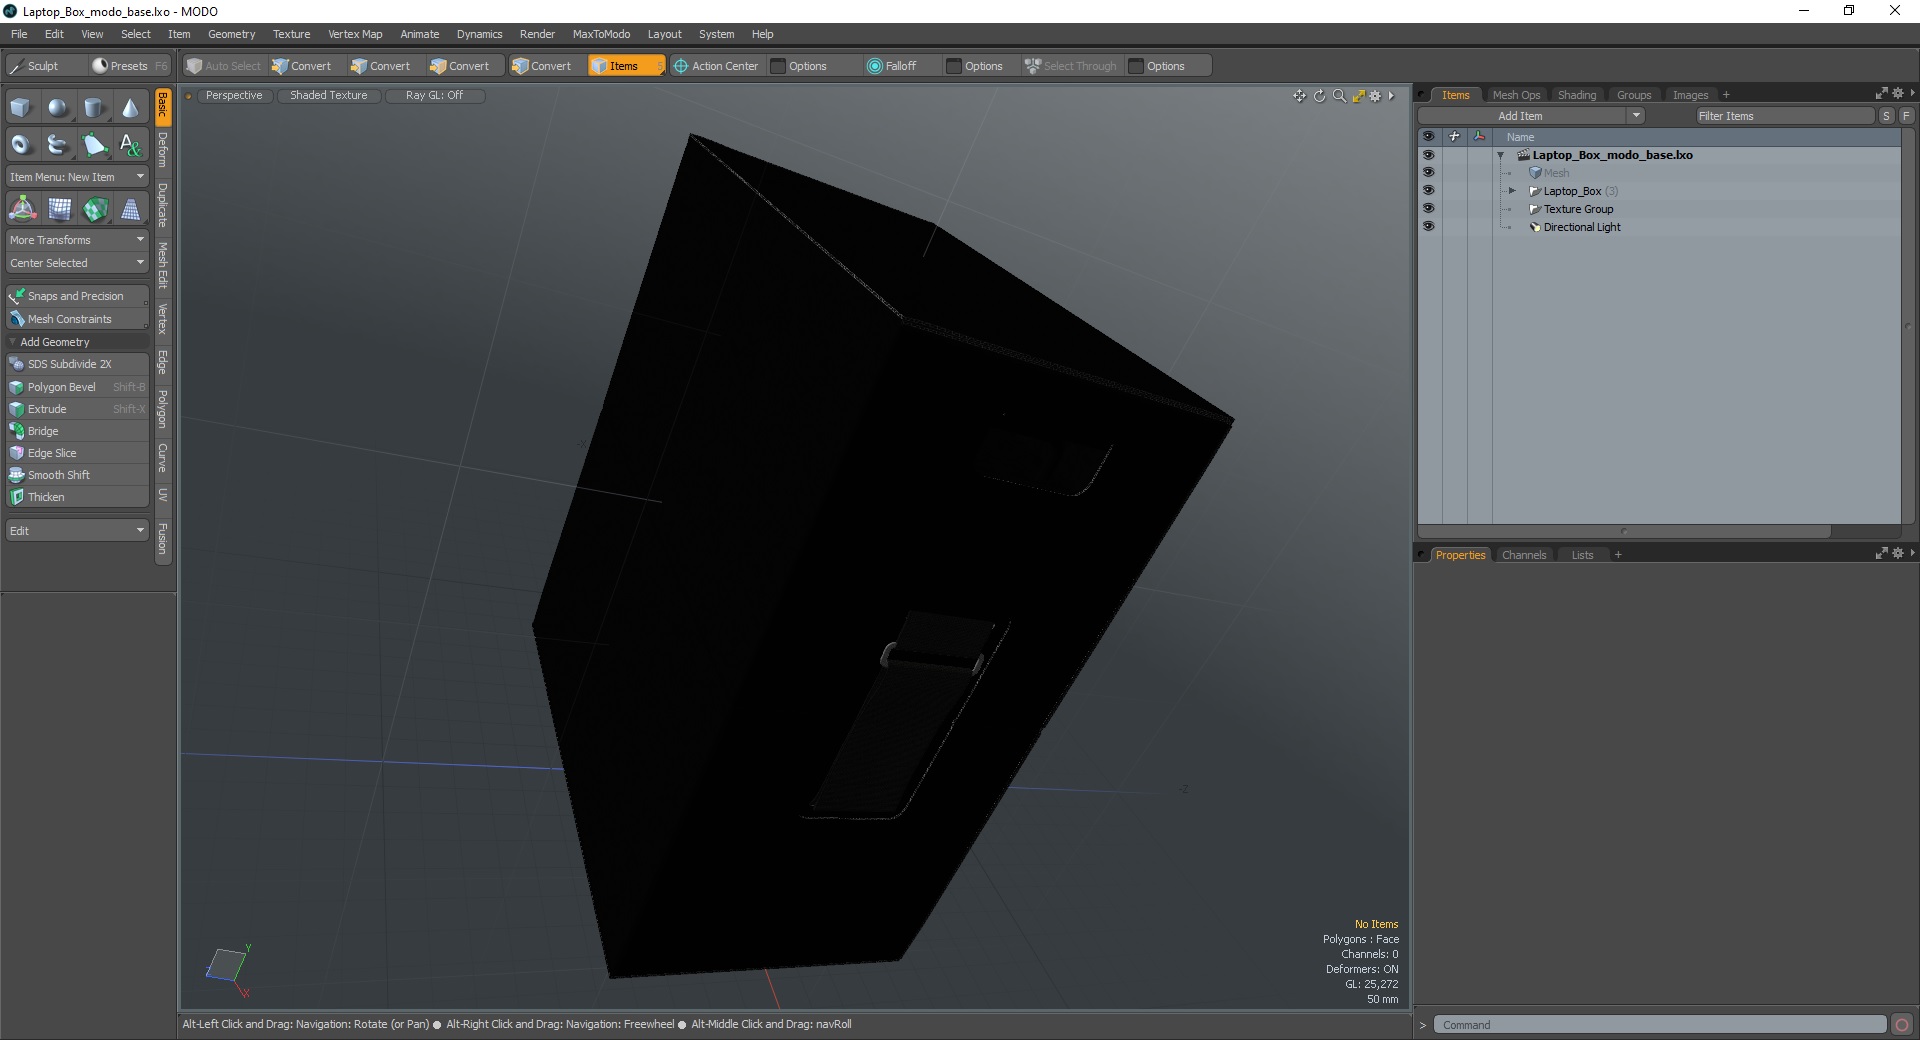Open Properties panel settings gear
Image resolution: width=1920 pixels, height=1040 pixels.
coord(1897,553)
